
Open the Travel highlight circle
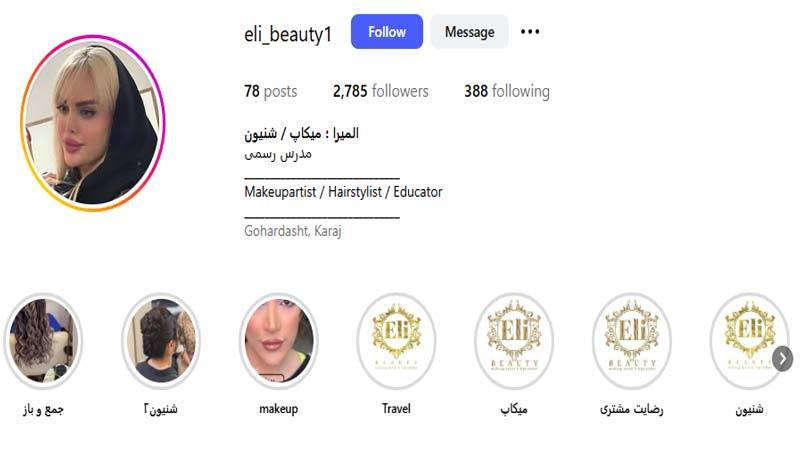point(396,341)
